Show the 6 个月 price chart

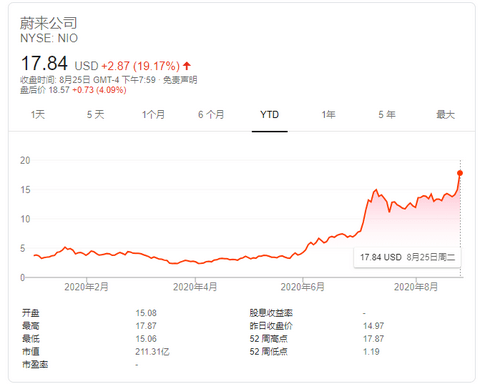(x=211, y=115)
